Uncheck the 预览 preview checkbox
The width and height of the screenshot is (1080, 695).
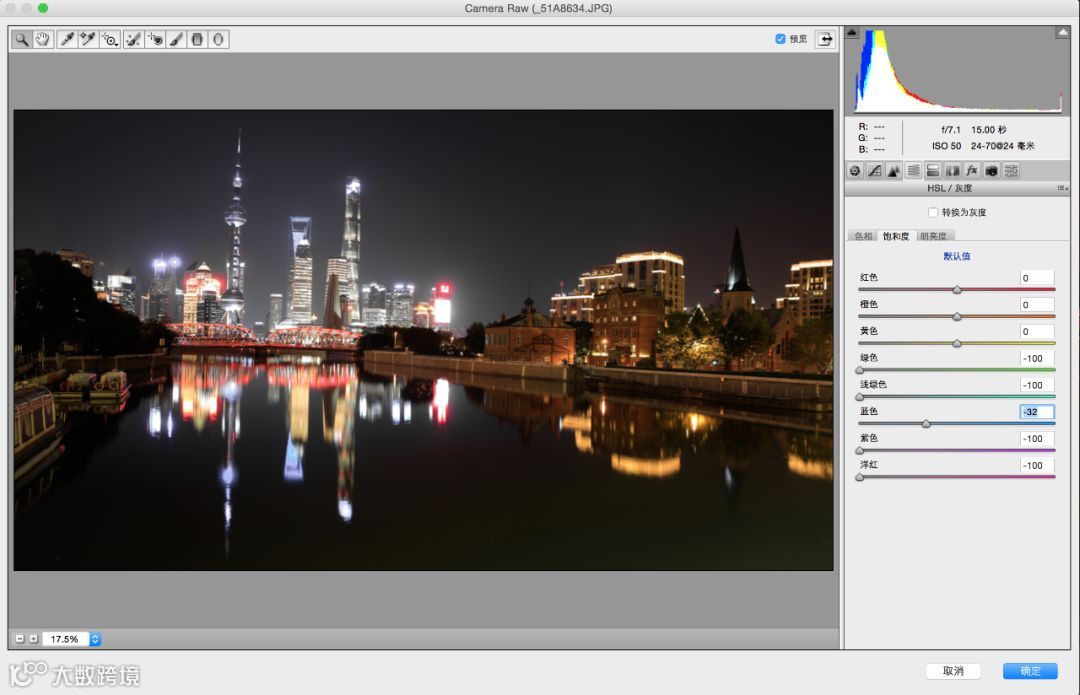coord(780,39)
